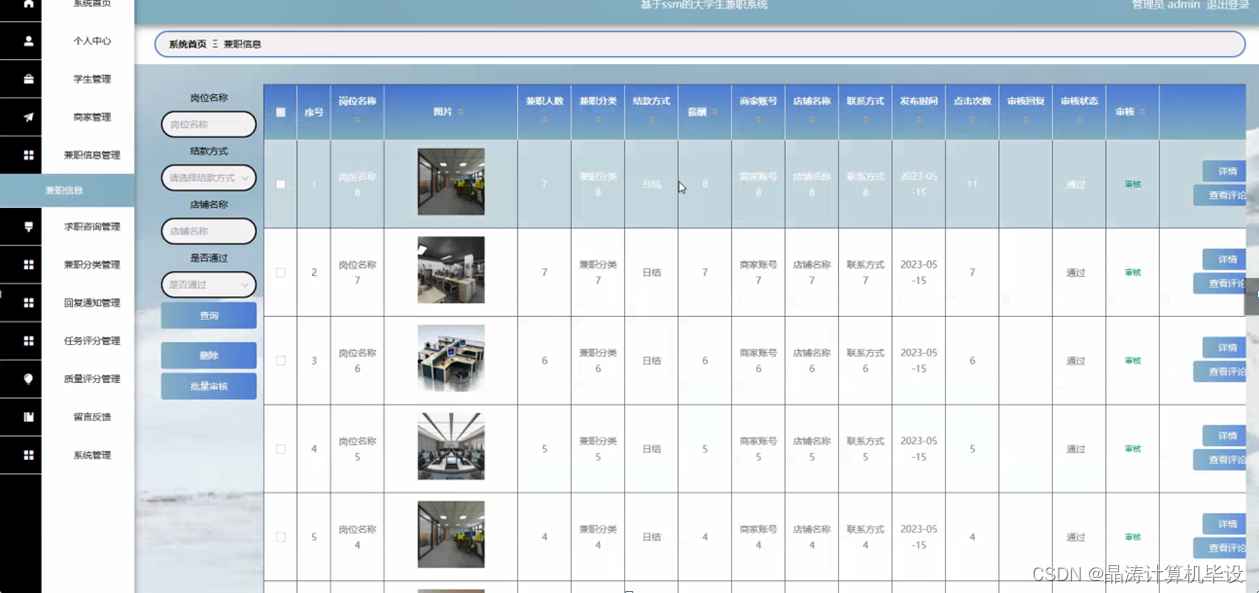Click the location pin icon beside 质量评分管理
The height and width of the screenshot is (593, 1259).
click(28, 379)
